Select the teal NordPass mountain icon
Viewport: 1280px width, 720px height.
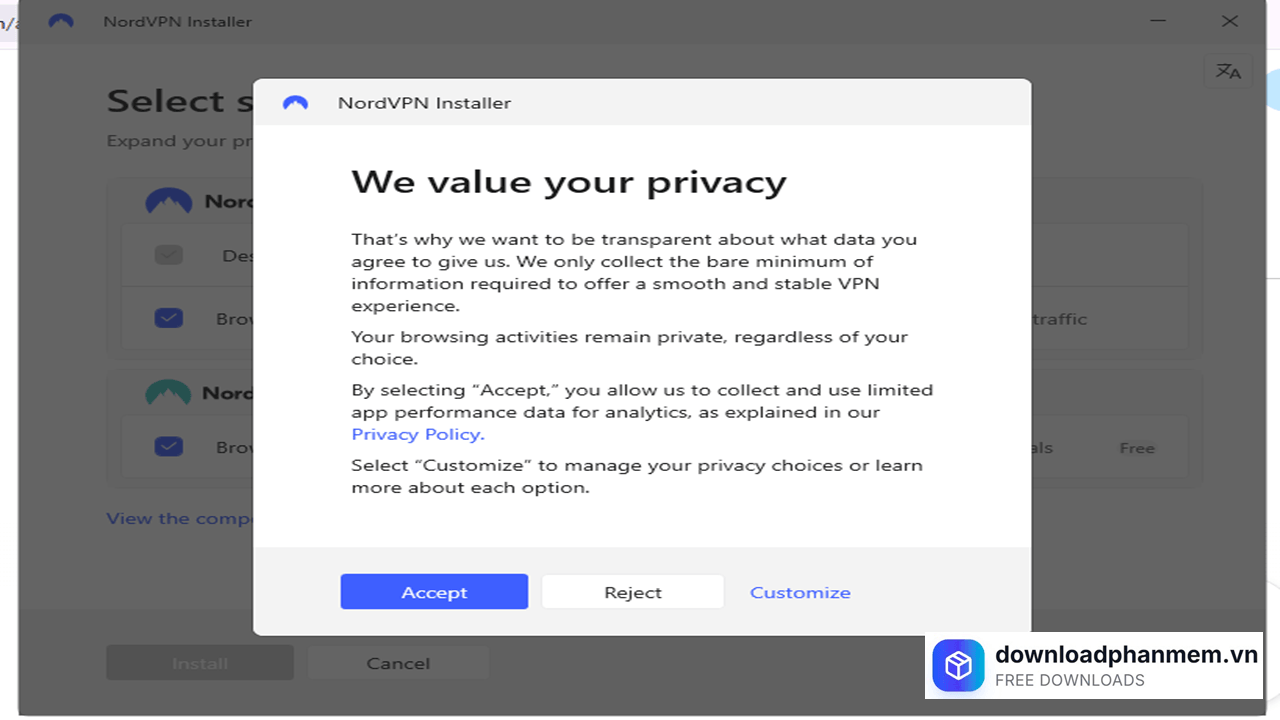coord(169,392)
